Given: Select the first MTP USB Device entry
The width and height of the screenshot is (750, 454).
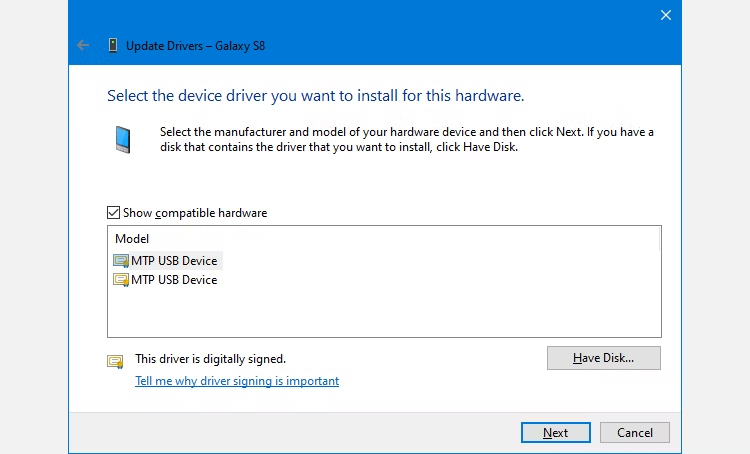Looking at the screenshot, I should point(174,261).
